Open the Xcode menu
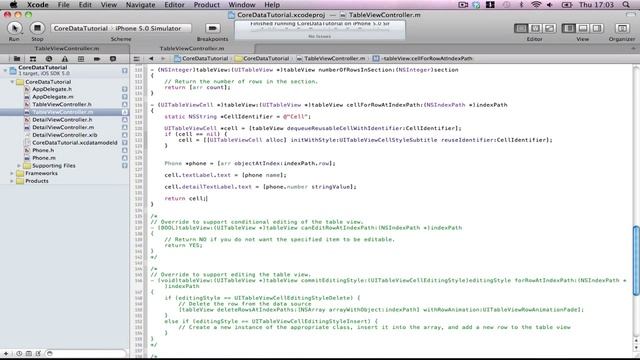Viewport: 640px width, 360px height. (38, 5)
